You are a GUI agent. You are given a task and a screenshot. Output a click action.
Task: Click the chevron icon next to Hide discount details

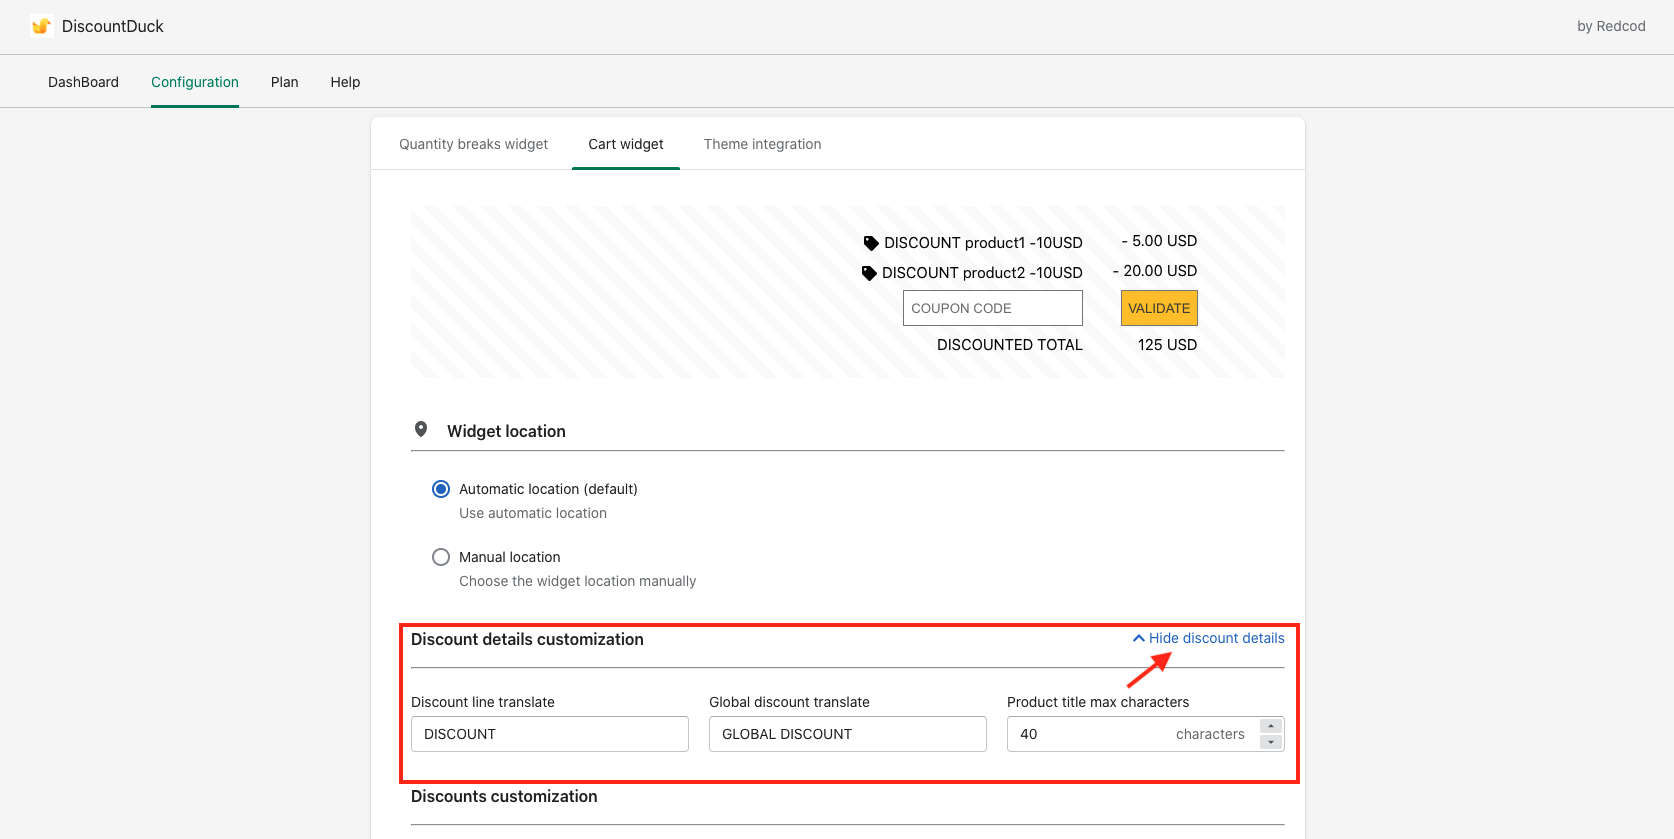pyautogui.click(x=1138, y=638)
